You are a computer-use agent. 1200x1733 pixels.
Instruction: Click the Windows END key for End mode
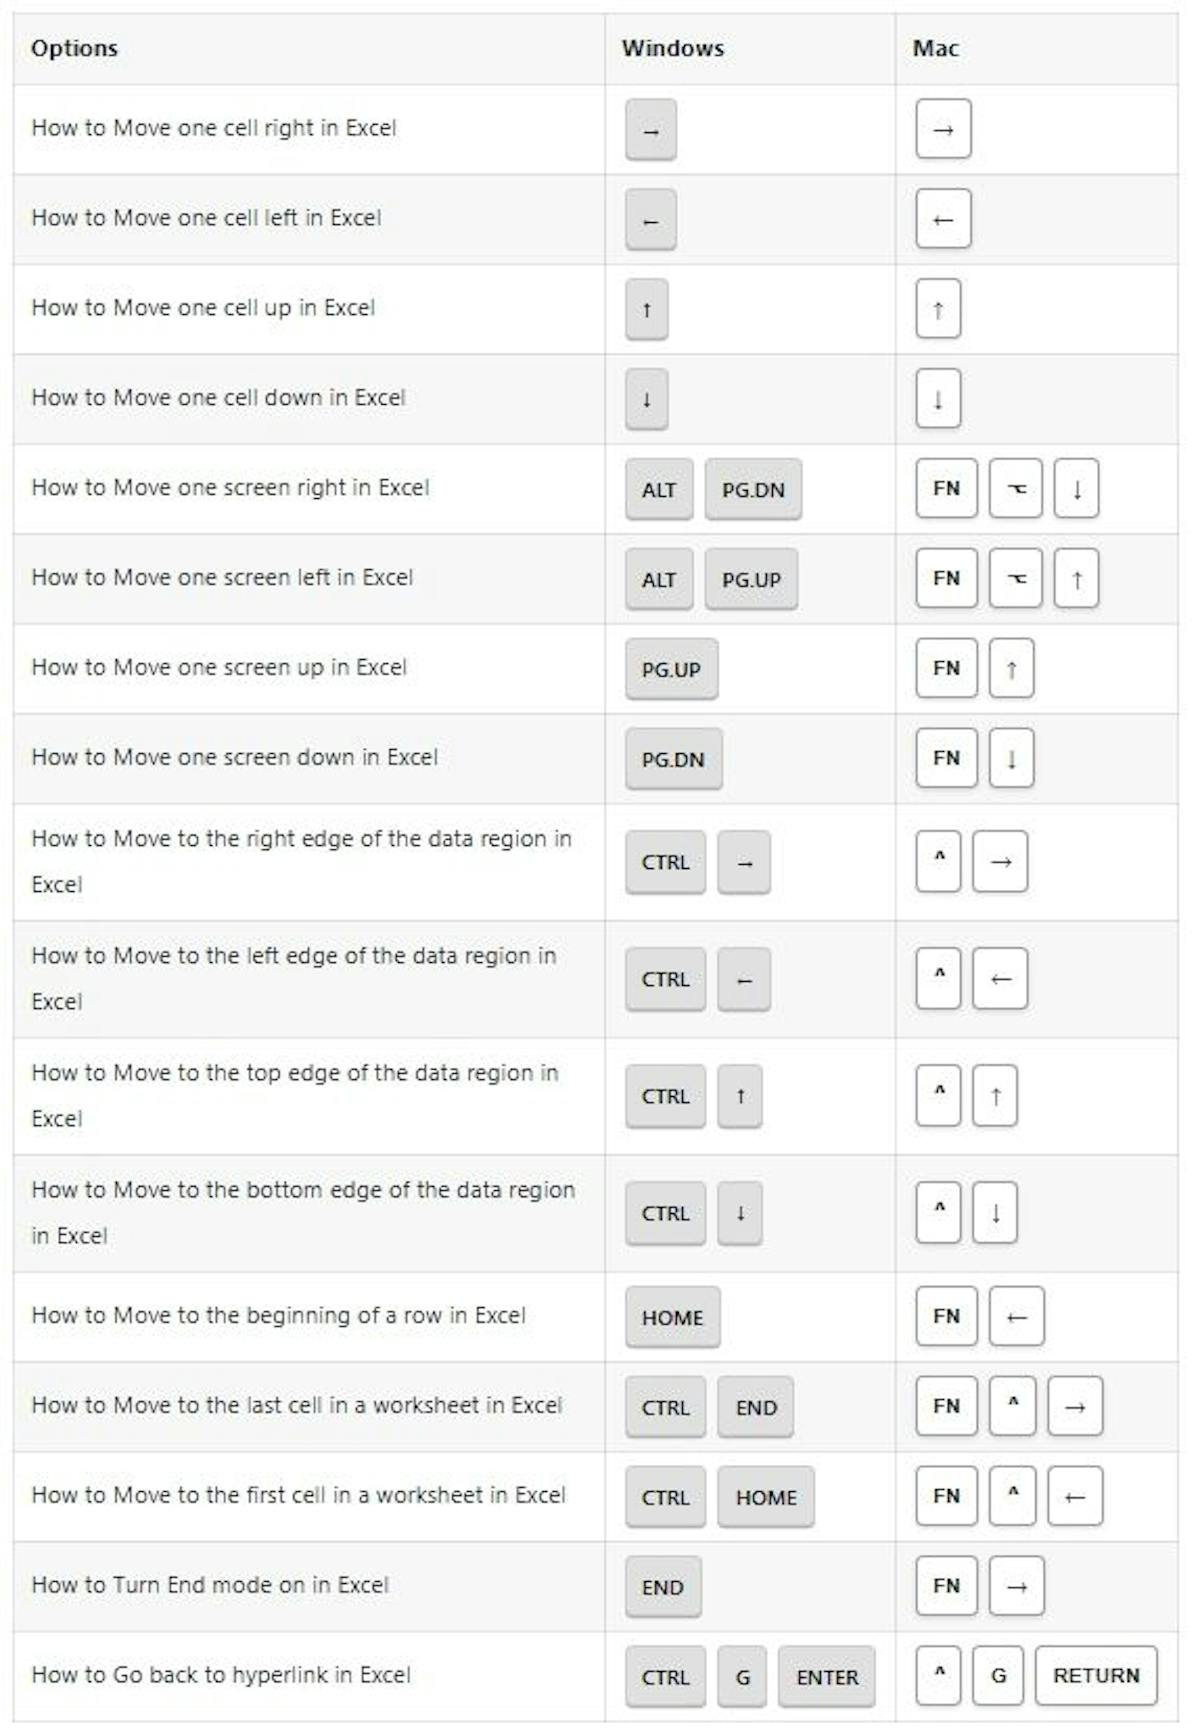(x=663, y=1587)
